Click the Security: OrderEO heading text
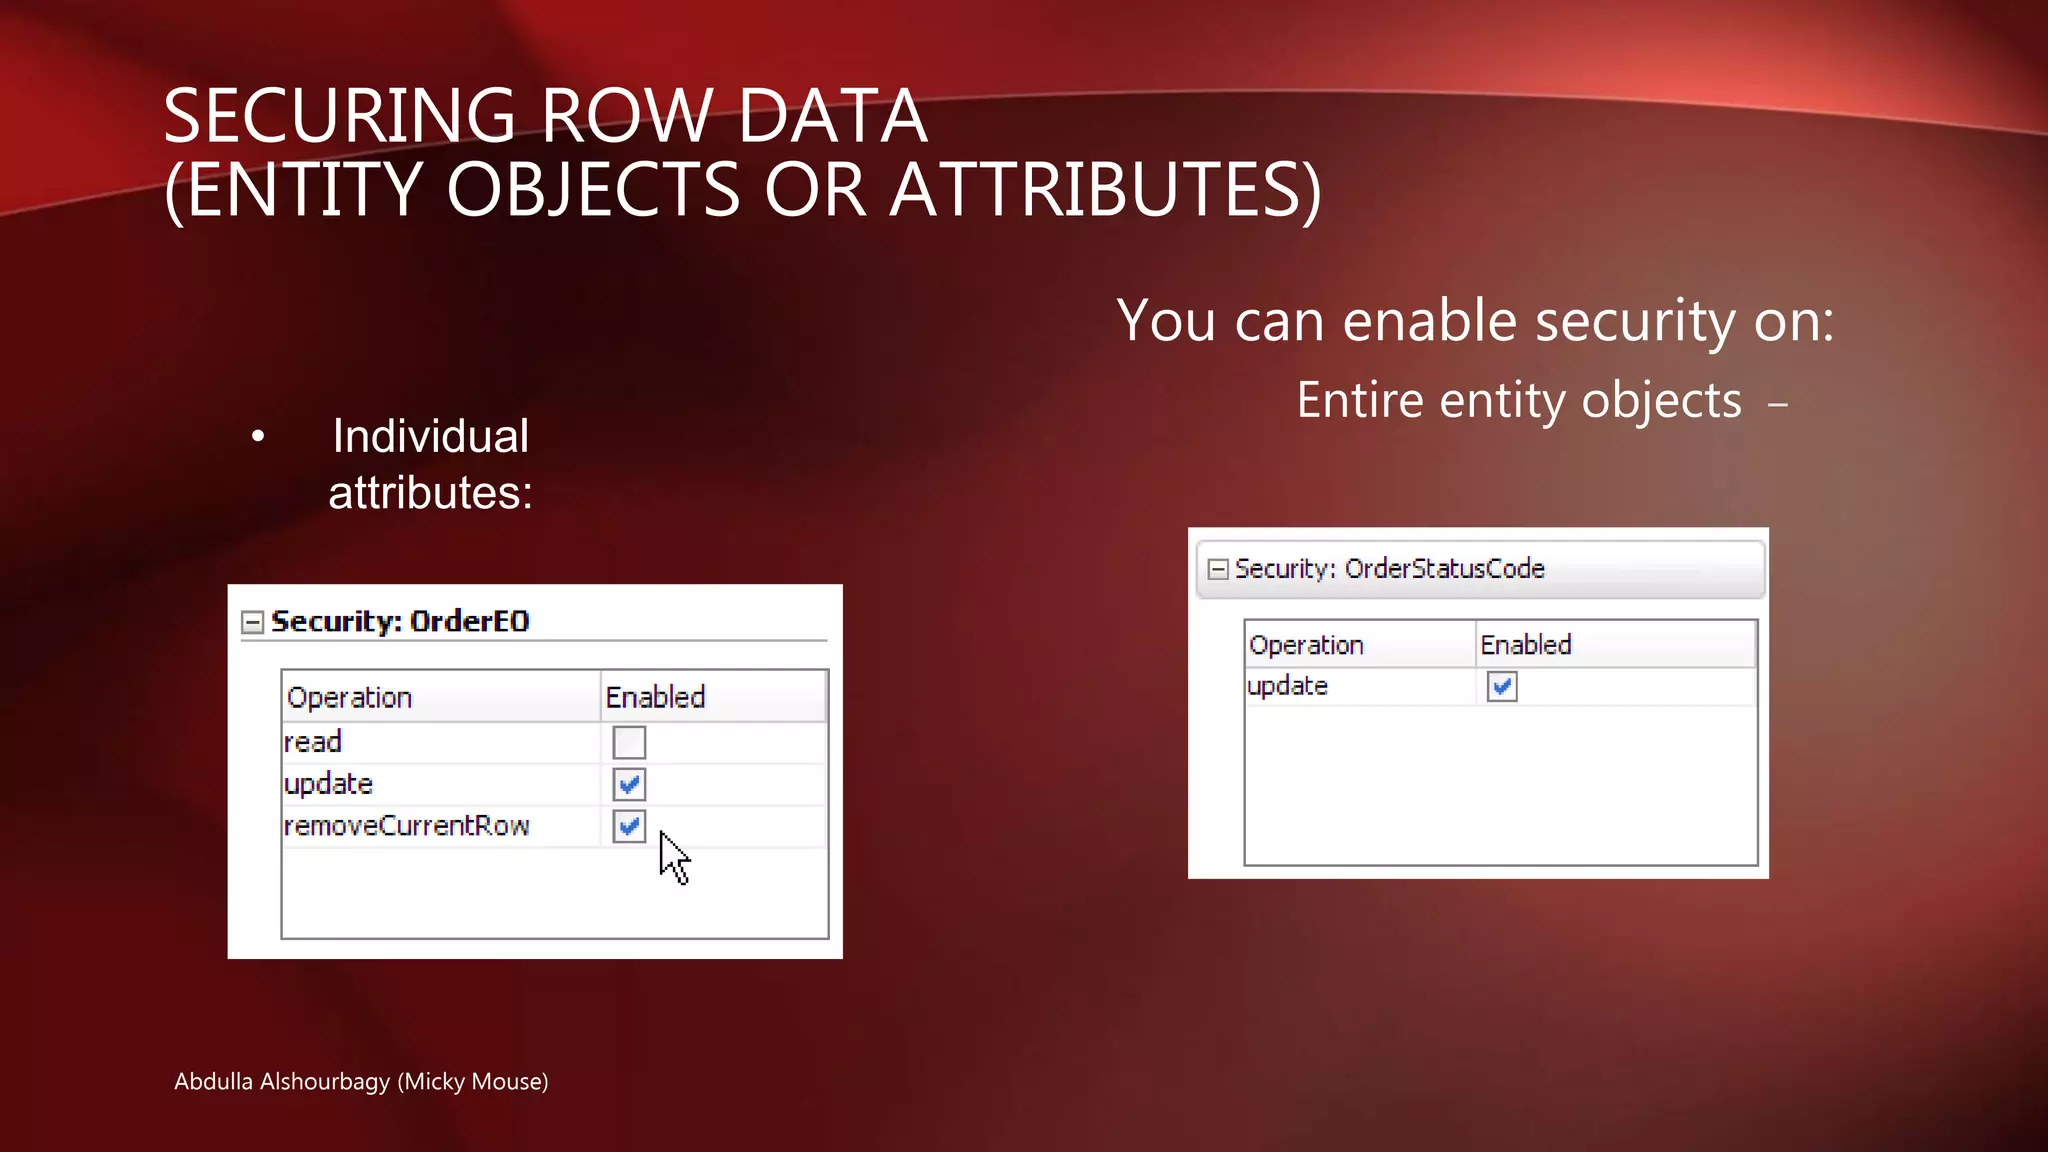The height and width of the screenshot is (1152, 2048). [x=400, y=621]
